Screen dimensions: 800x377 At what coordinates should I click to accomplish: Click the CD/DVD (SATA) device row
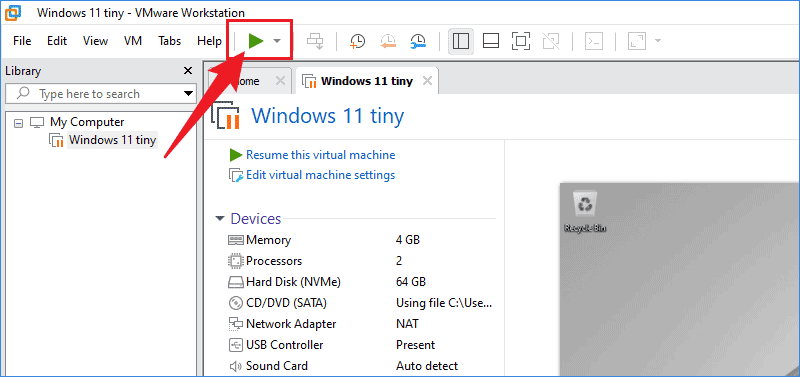coord(361,303)
